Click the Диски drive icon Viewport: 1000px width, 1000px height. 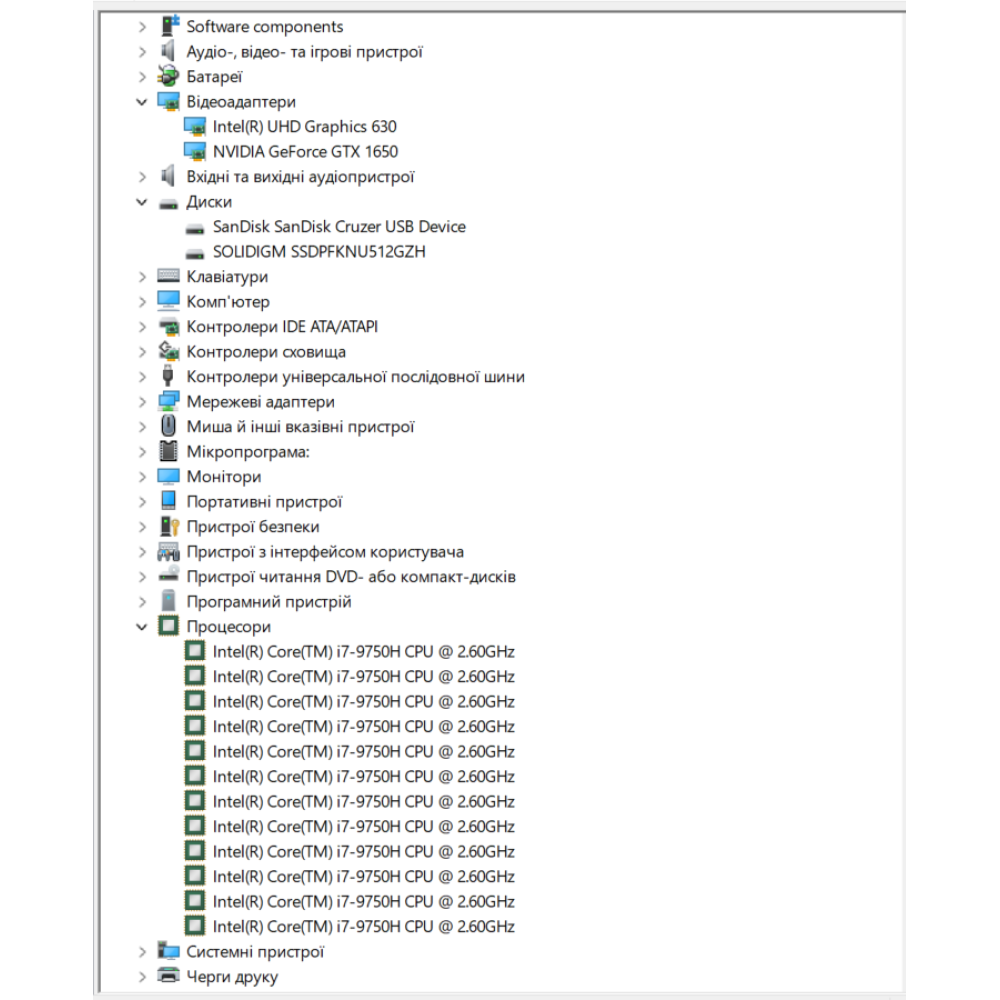point(169,203)
